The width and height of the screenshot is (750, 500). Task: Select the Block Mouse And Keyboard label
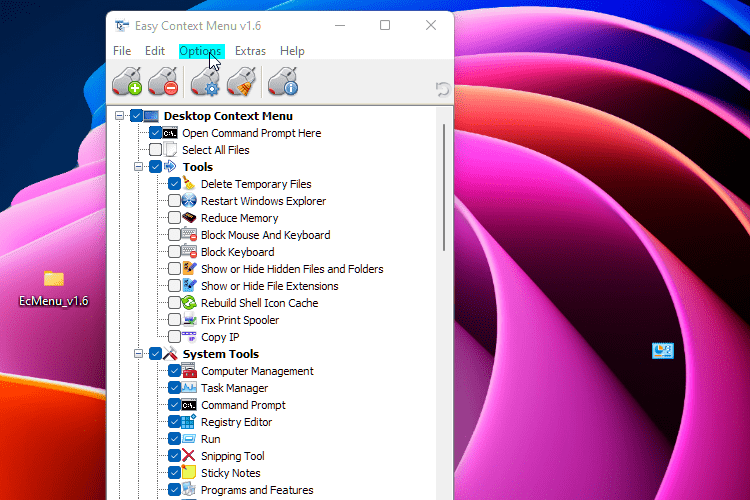(265, 235)
